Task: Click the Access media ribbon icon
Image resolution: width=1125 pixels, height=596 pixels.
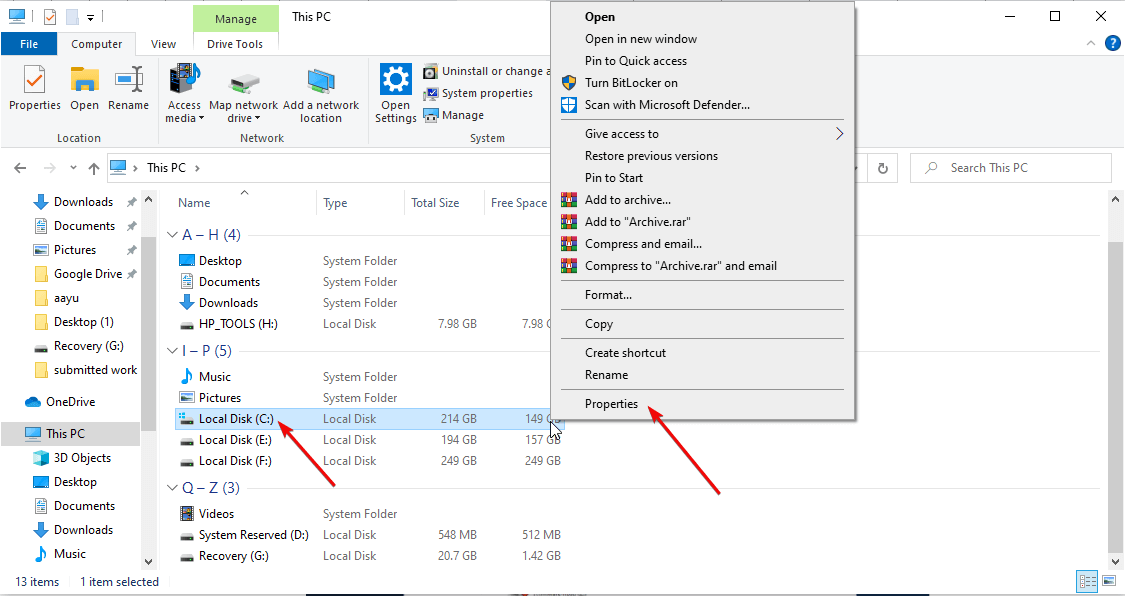Action: pos(184,90)
